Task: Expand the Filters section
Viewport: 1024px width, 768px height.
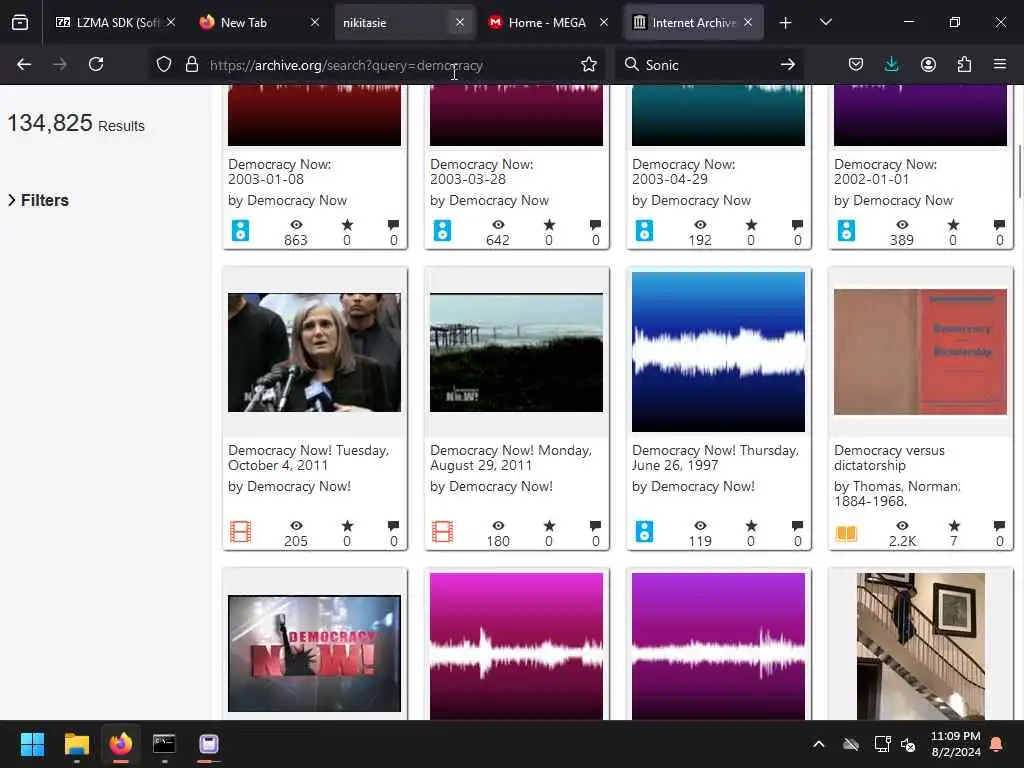Action: [39, 200]
